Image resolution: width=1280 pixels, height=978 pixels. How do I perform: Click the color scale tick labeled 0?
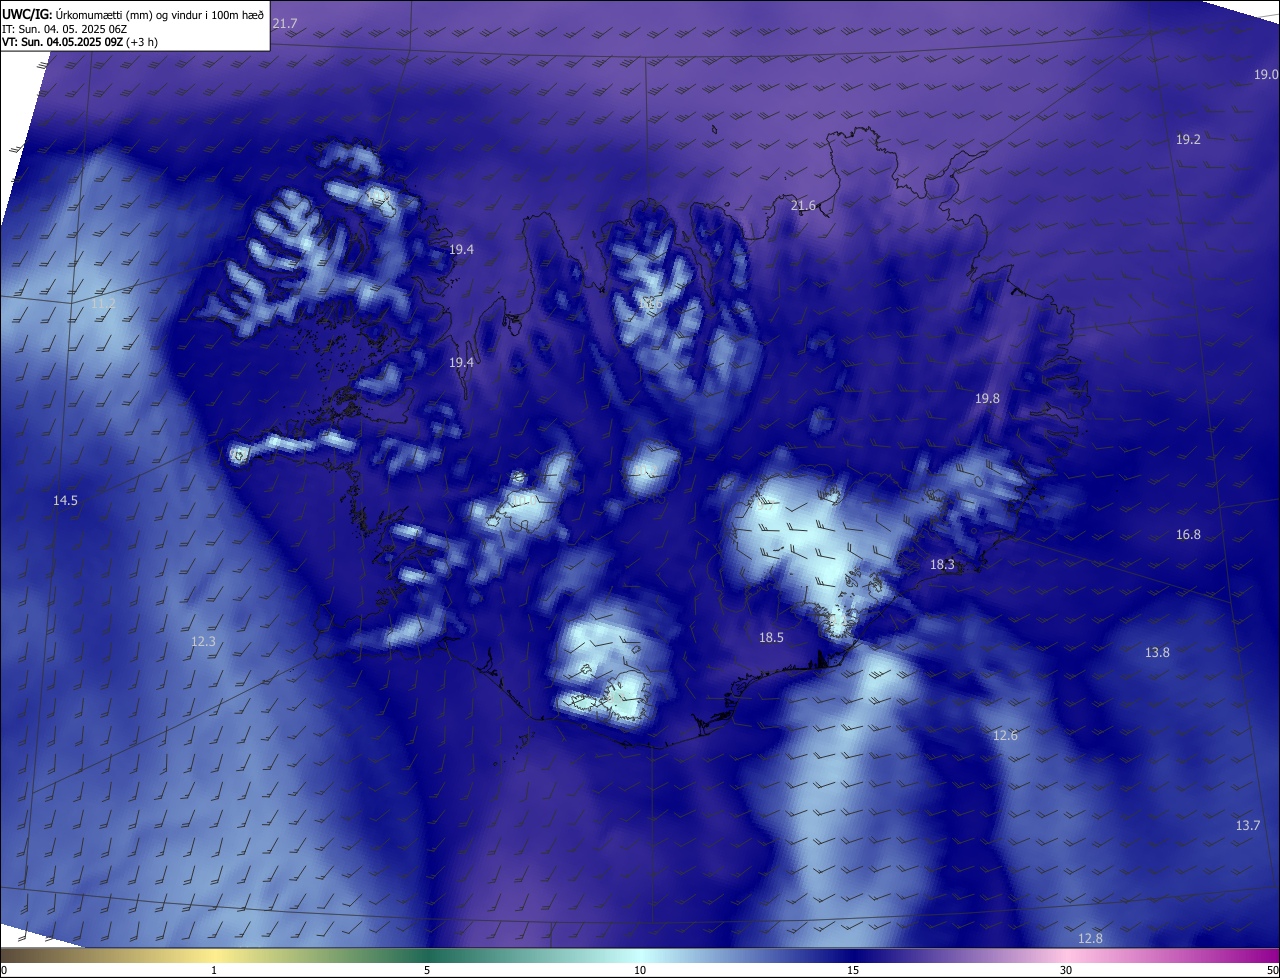(x=4, y=970)
